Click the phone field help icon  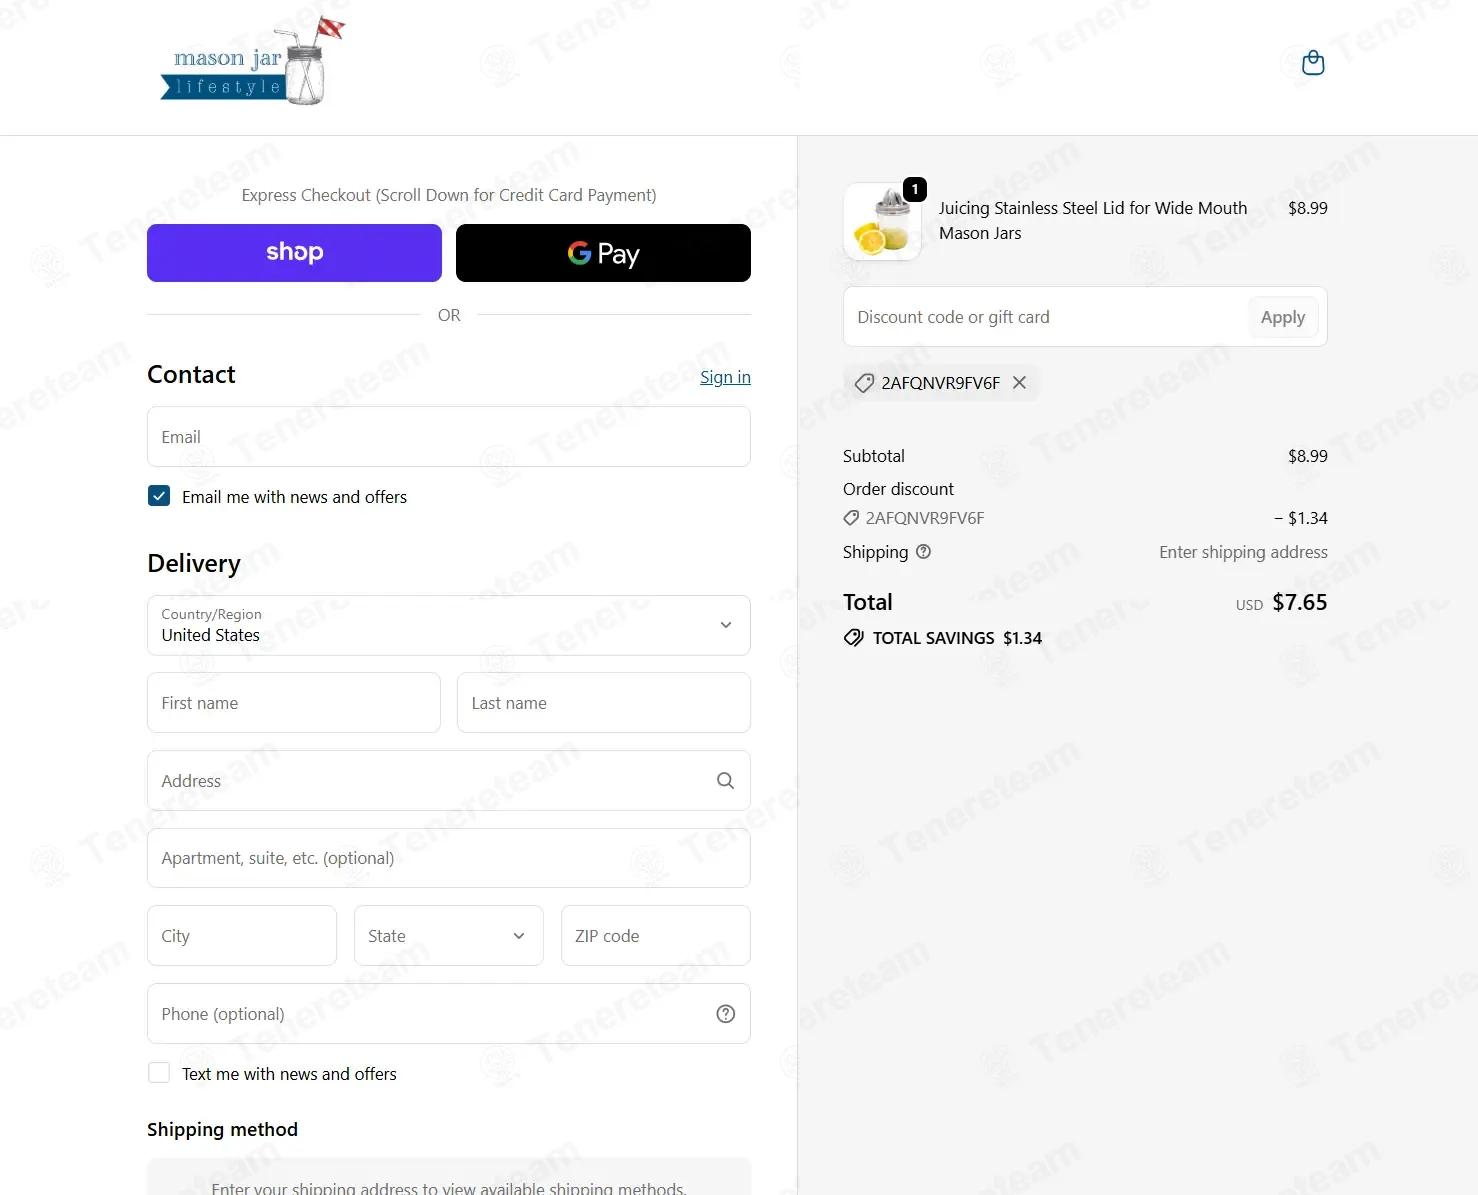pos(726,1014)
